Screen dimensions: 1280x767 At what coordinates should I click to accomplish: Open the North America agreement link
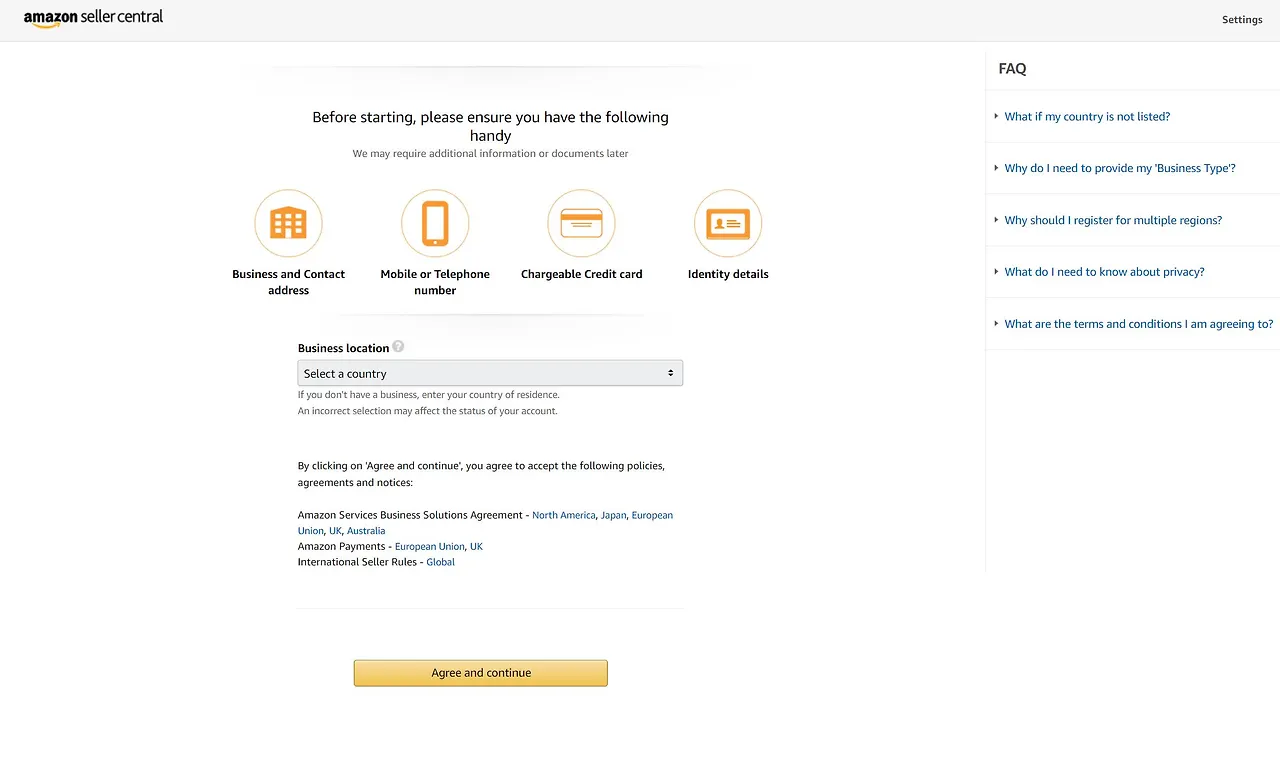563,515
